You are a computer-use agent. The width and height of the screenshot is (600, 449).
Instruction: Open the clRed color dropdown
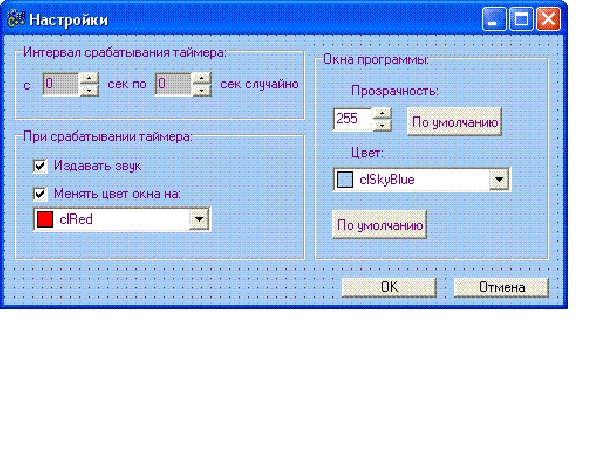[199, 219]
